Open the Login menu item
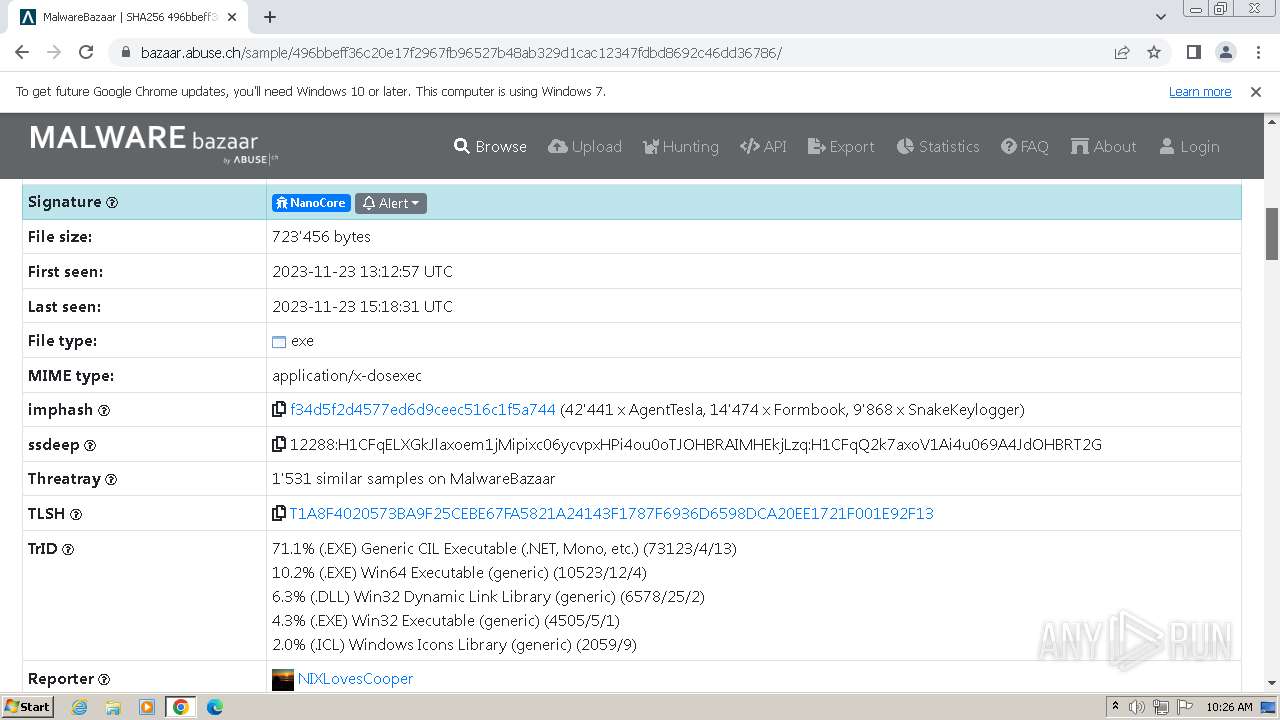Viewport: 1280px width, 720px height. 1189,146
